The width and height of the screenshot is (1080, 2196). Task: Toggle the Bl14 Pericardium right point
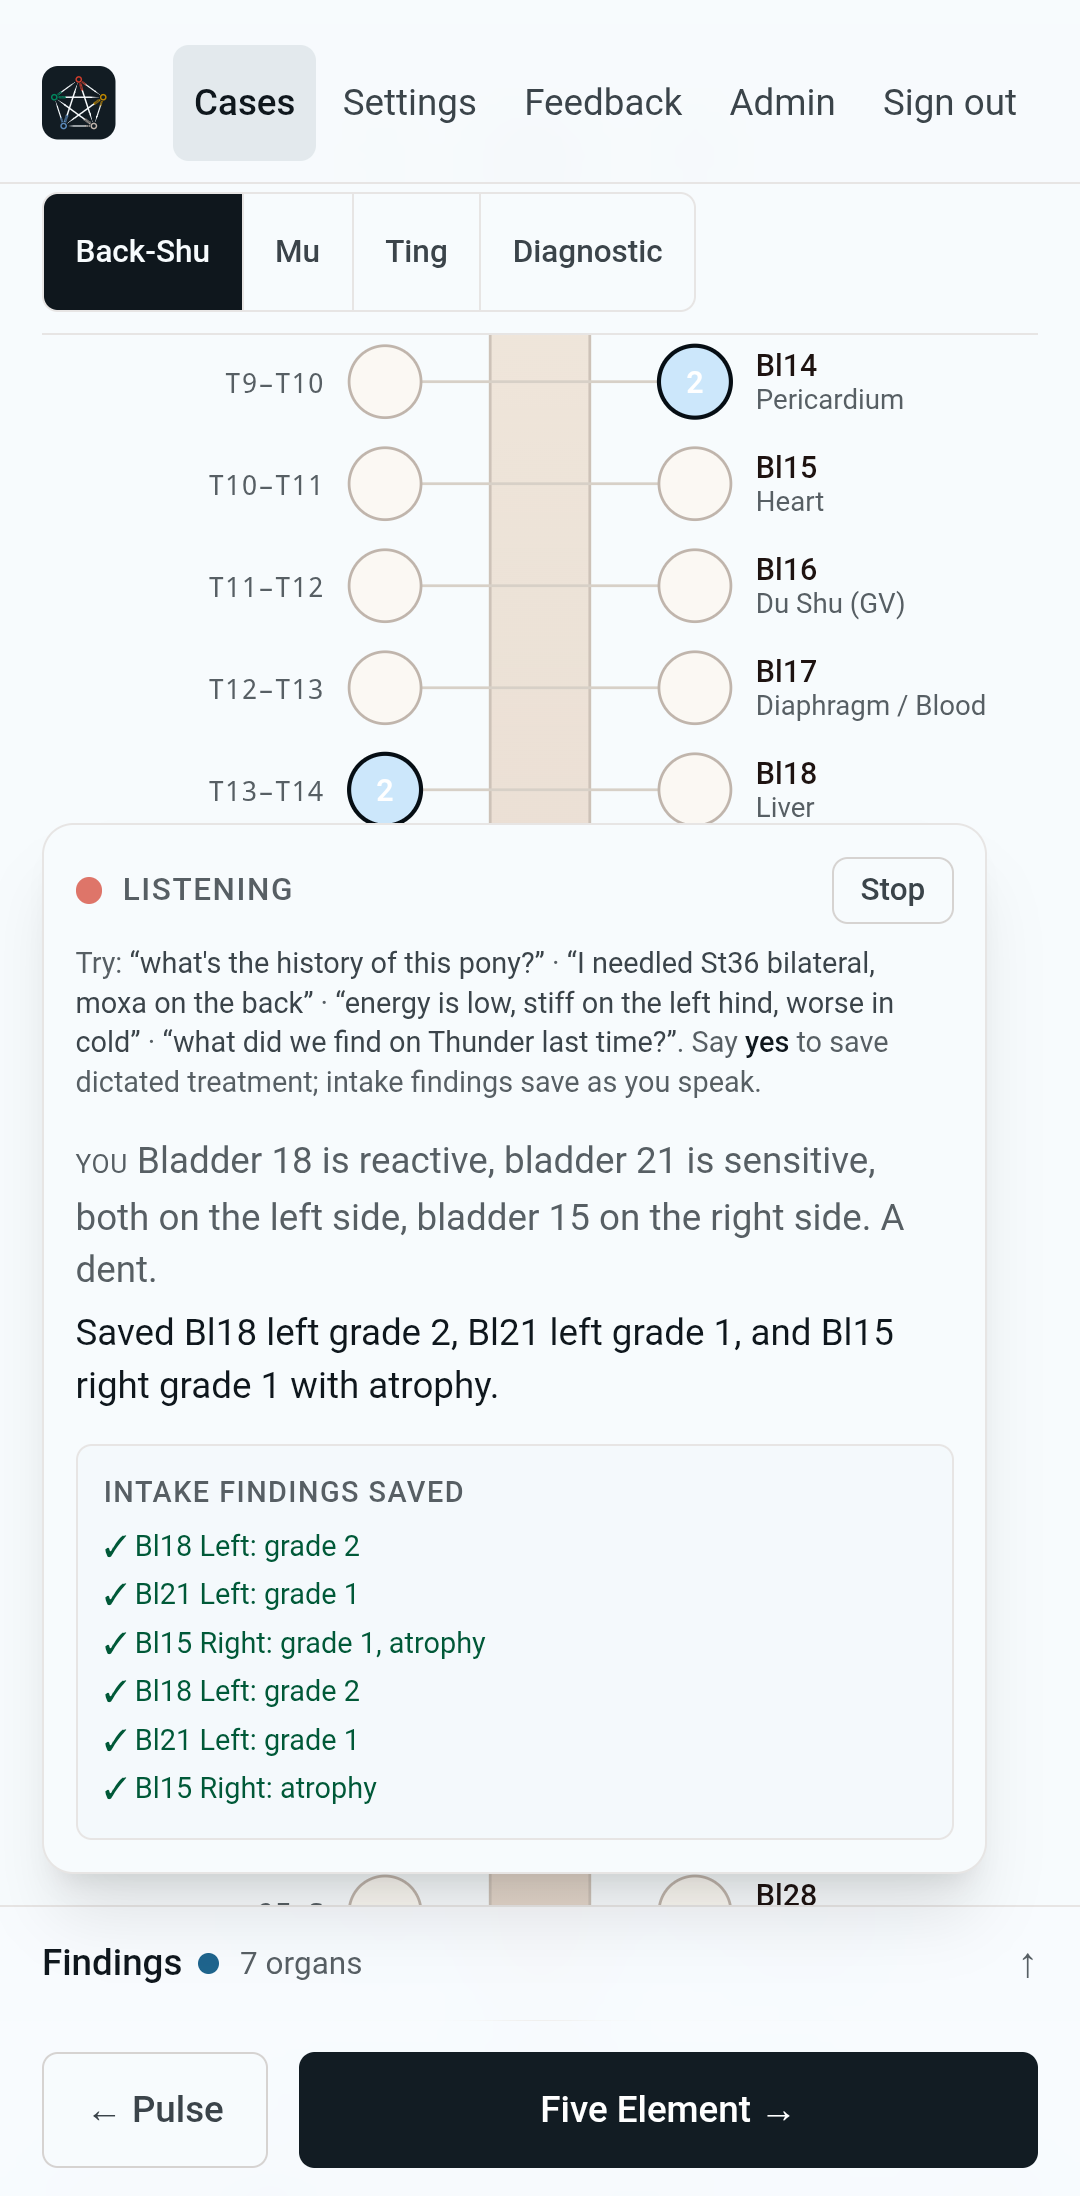pyautogui.click(x=695, y=382)
